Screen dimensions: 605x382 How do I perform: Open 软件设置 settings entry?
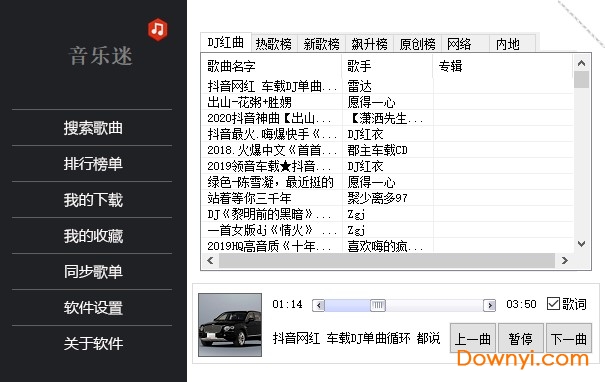tap(93, 308)
